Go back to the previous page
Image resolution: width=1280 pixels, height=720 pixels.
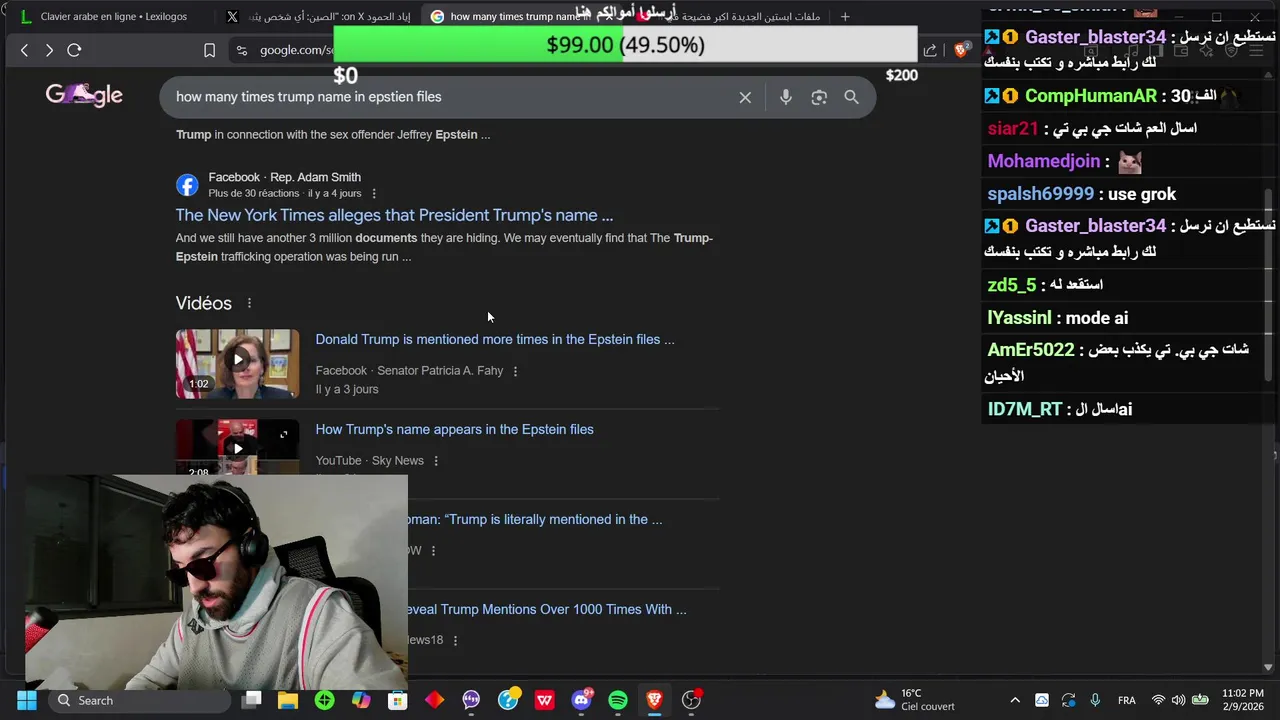tap(24, 50)
